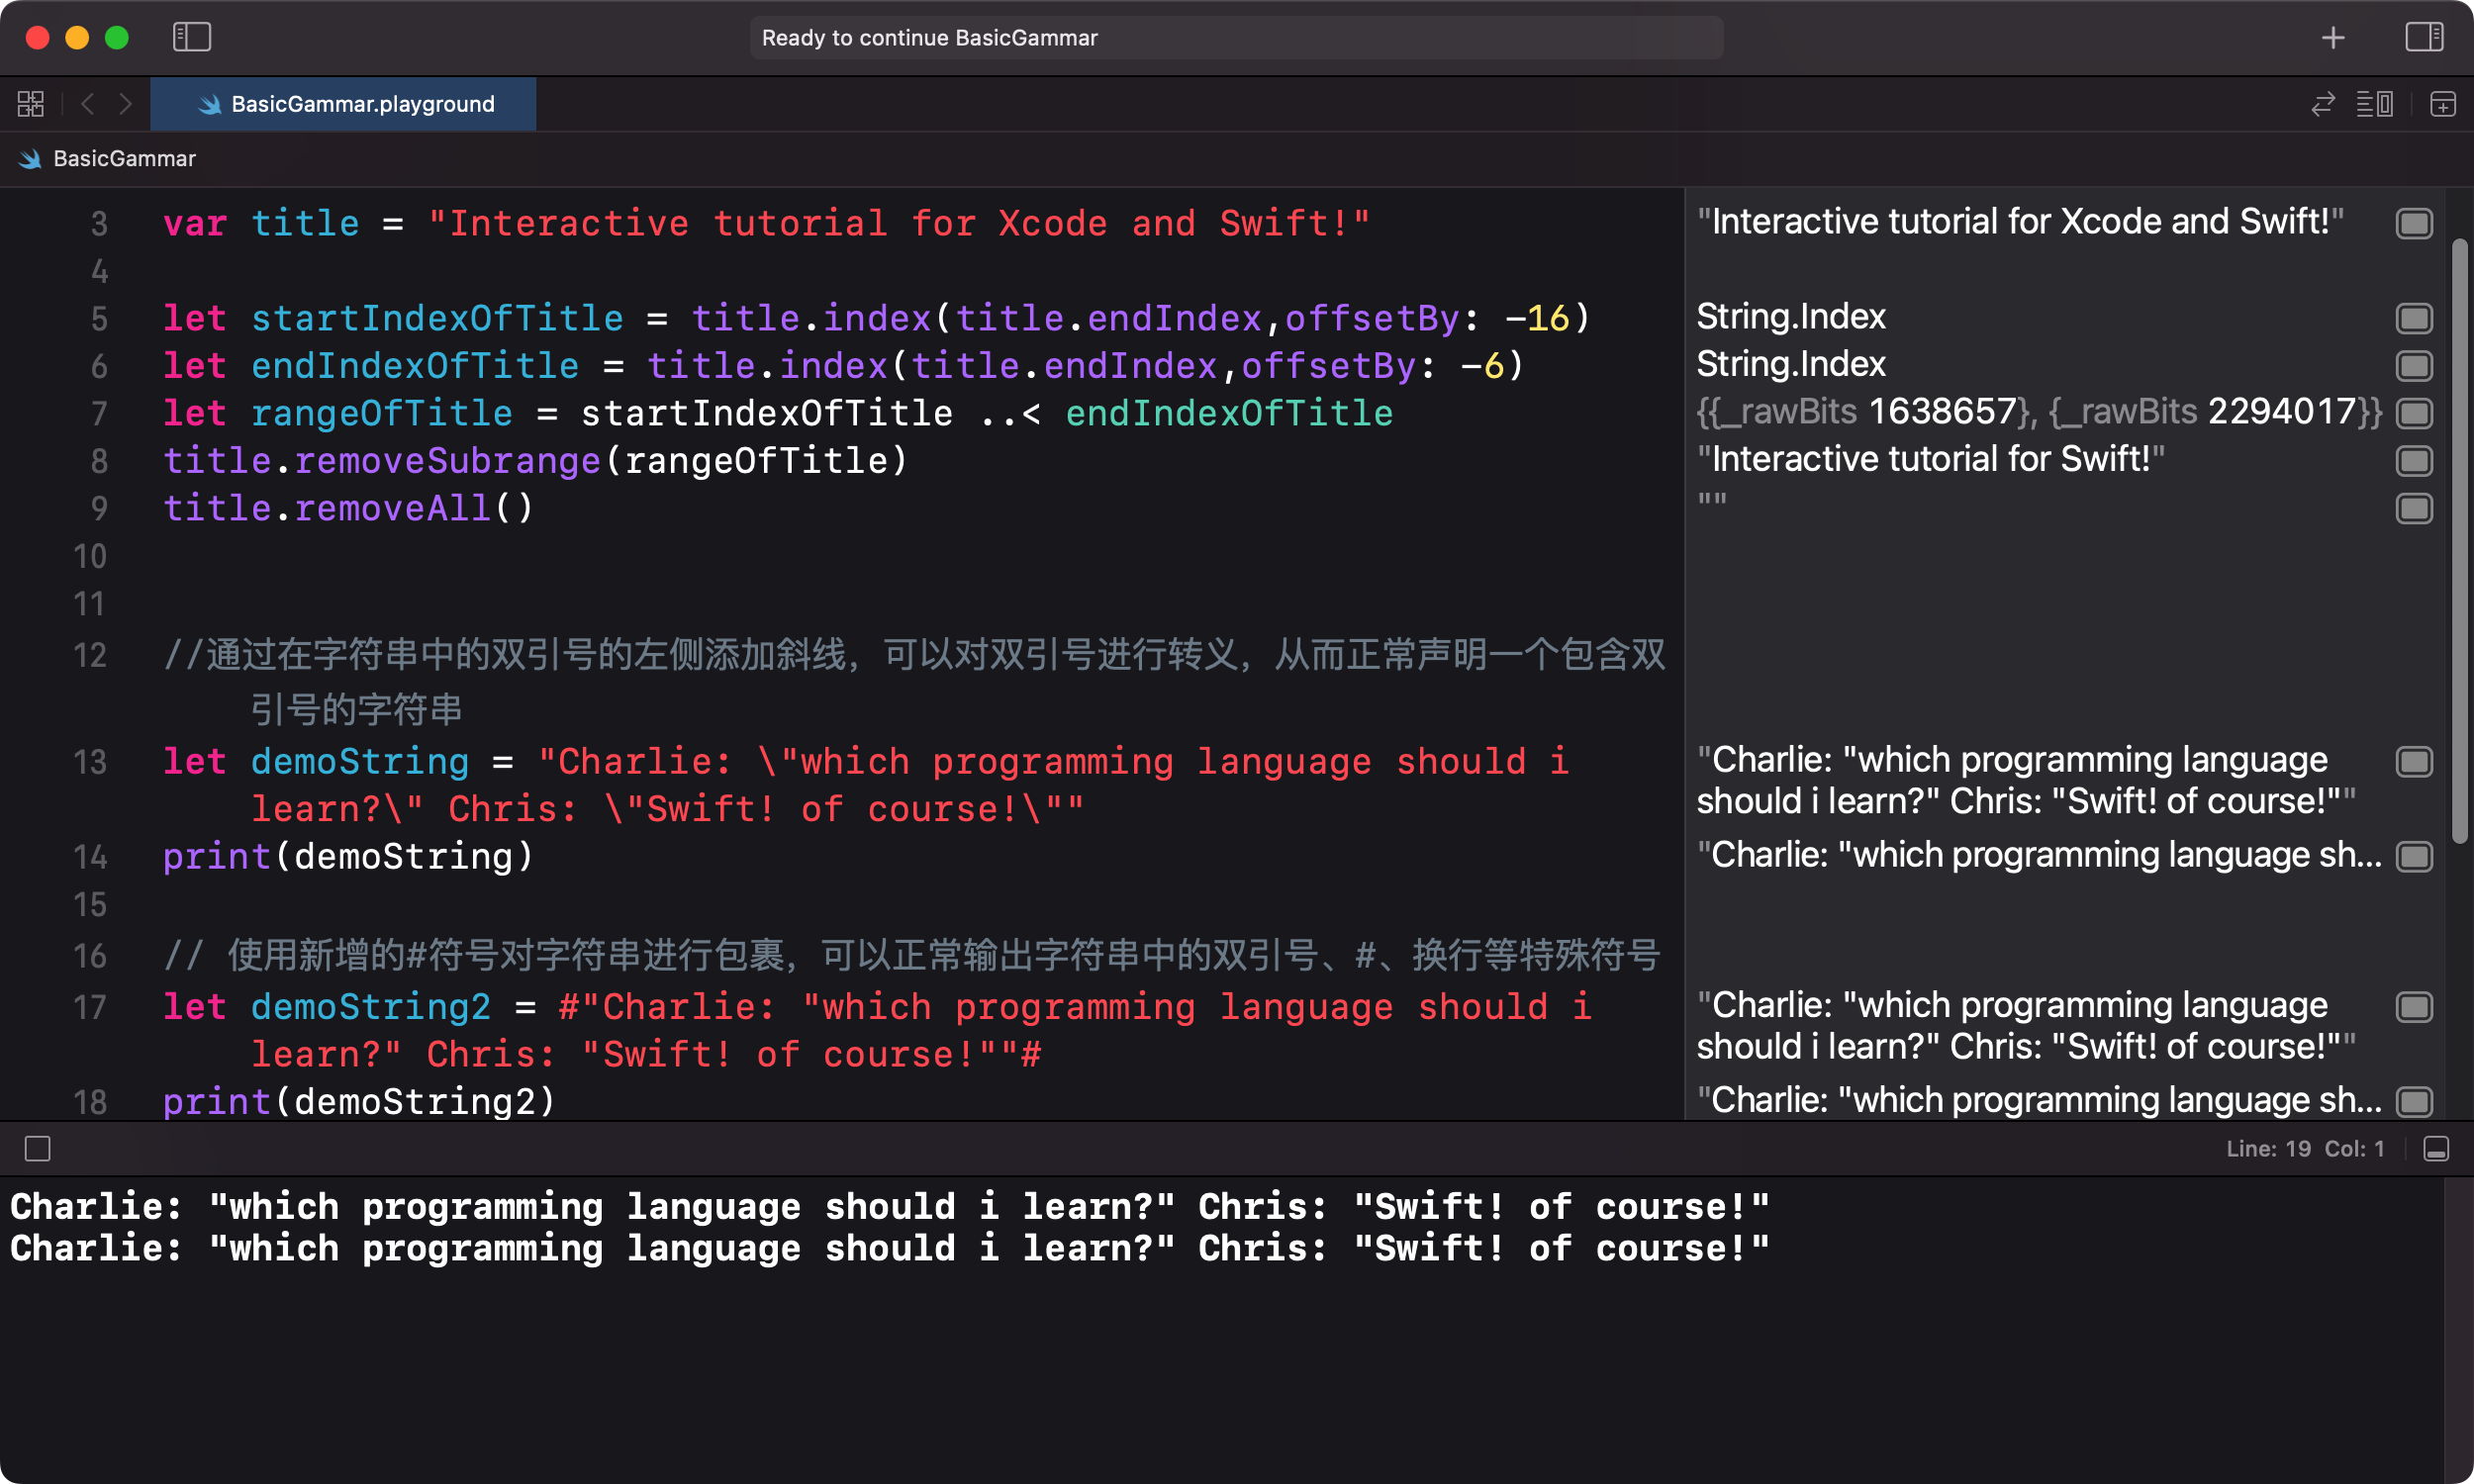The image size is (2474, 1484).
Task: Click the activity status "Ready to continue BasicGammar"
Action: pyautogui.click(x=1235, y=37)
